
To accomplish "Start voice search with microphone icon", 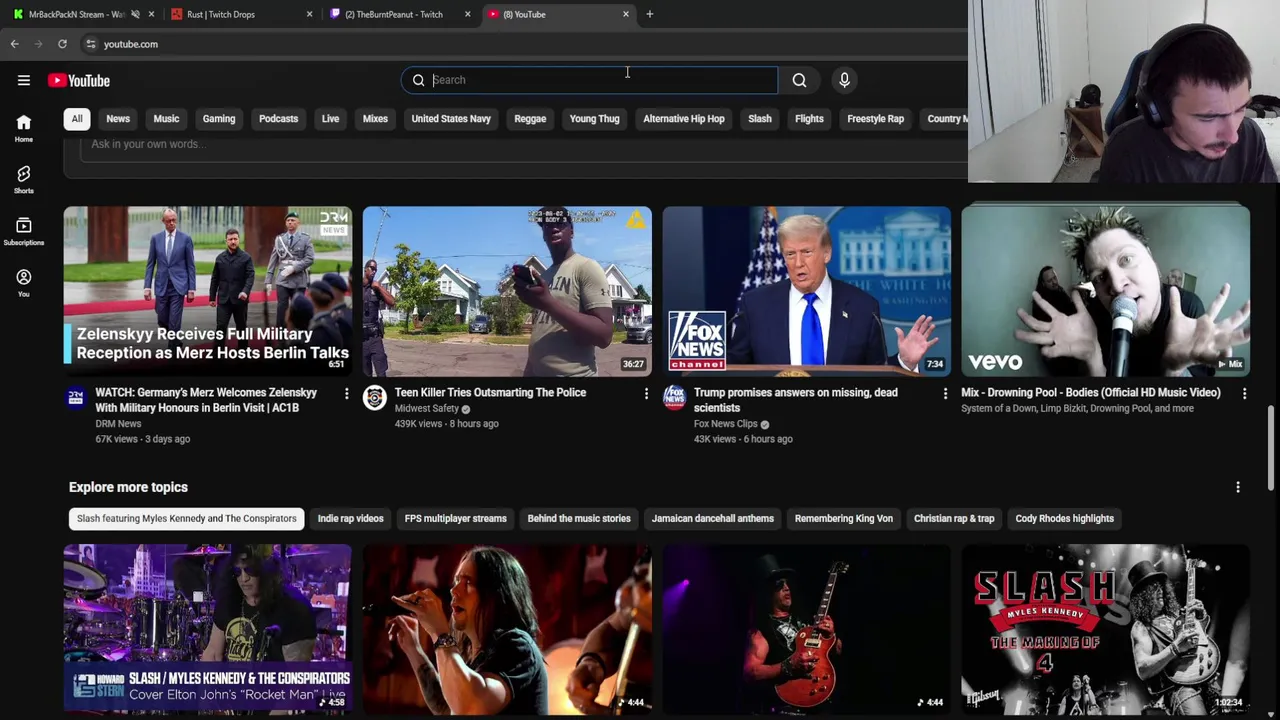I will [x=844, y=80].
